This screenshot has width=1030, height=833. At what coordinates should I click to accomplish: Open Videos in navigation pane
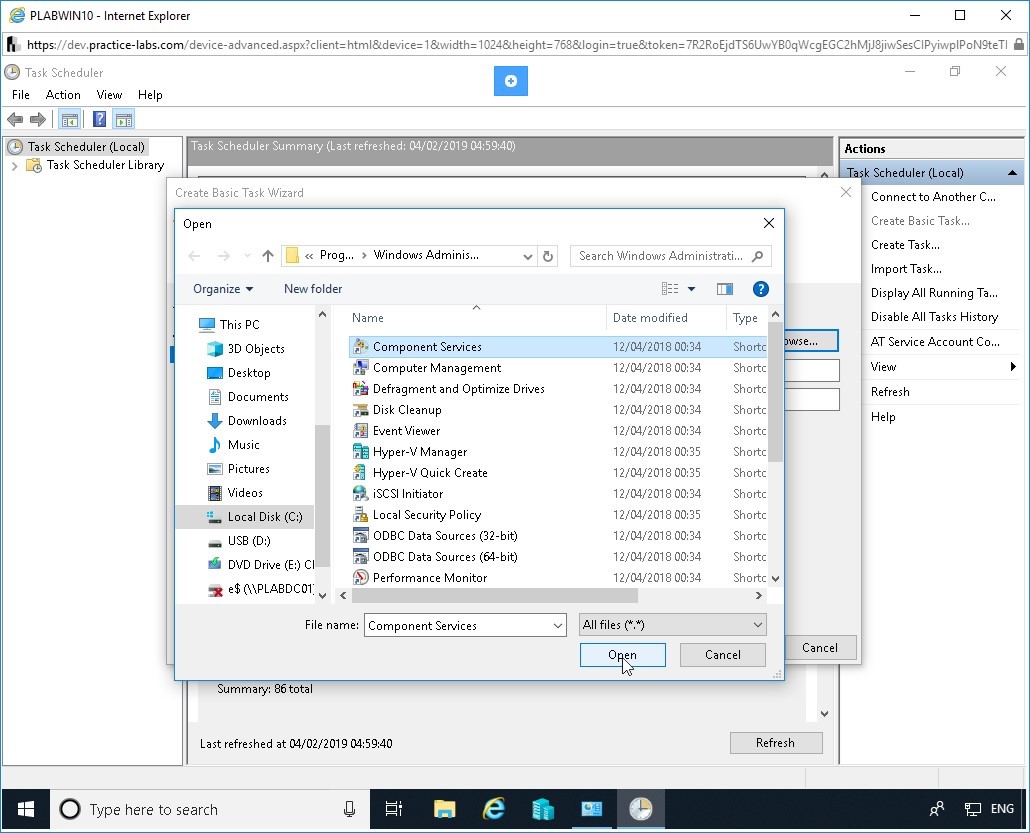(x=235, y=493)
